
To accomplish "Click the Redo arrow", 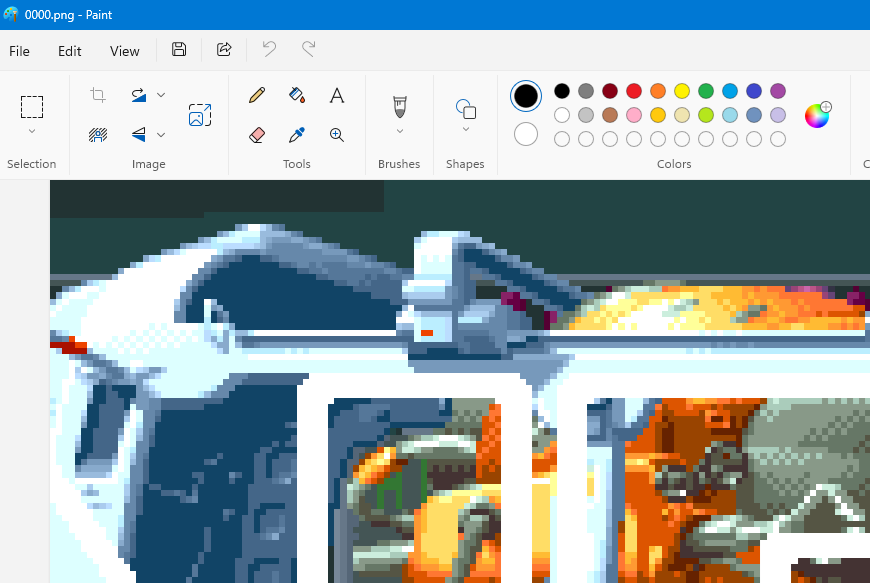I will point(308,49).
